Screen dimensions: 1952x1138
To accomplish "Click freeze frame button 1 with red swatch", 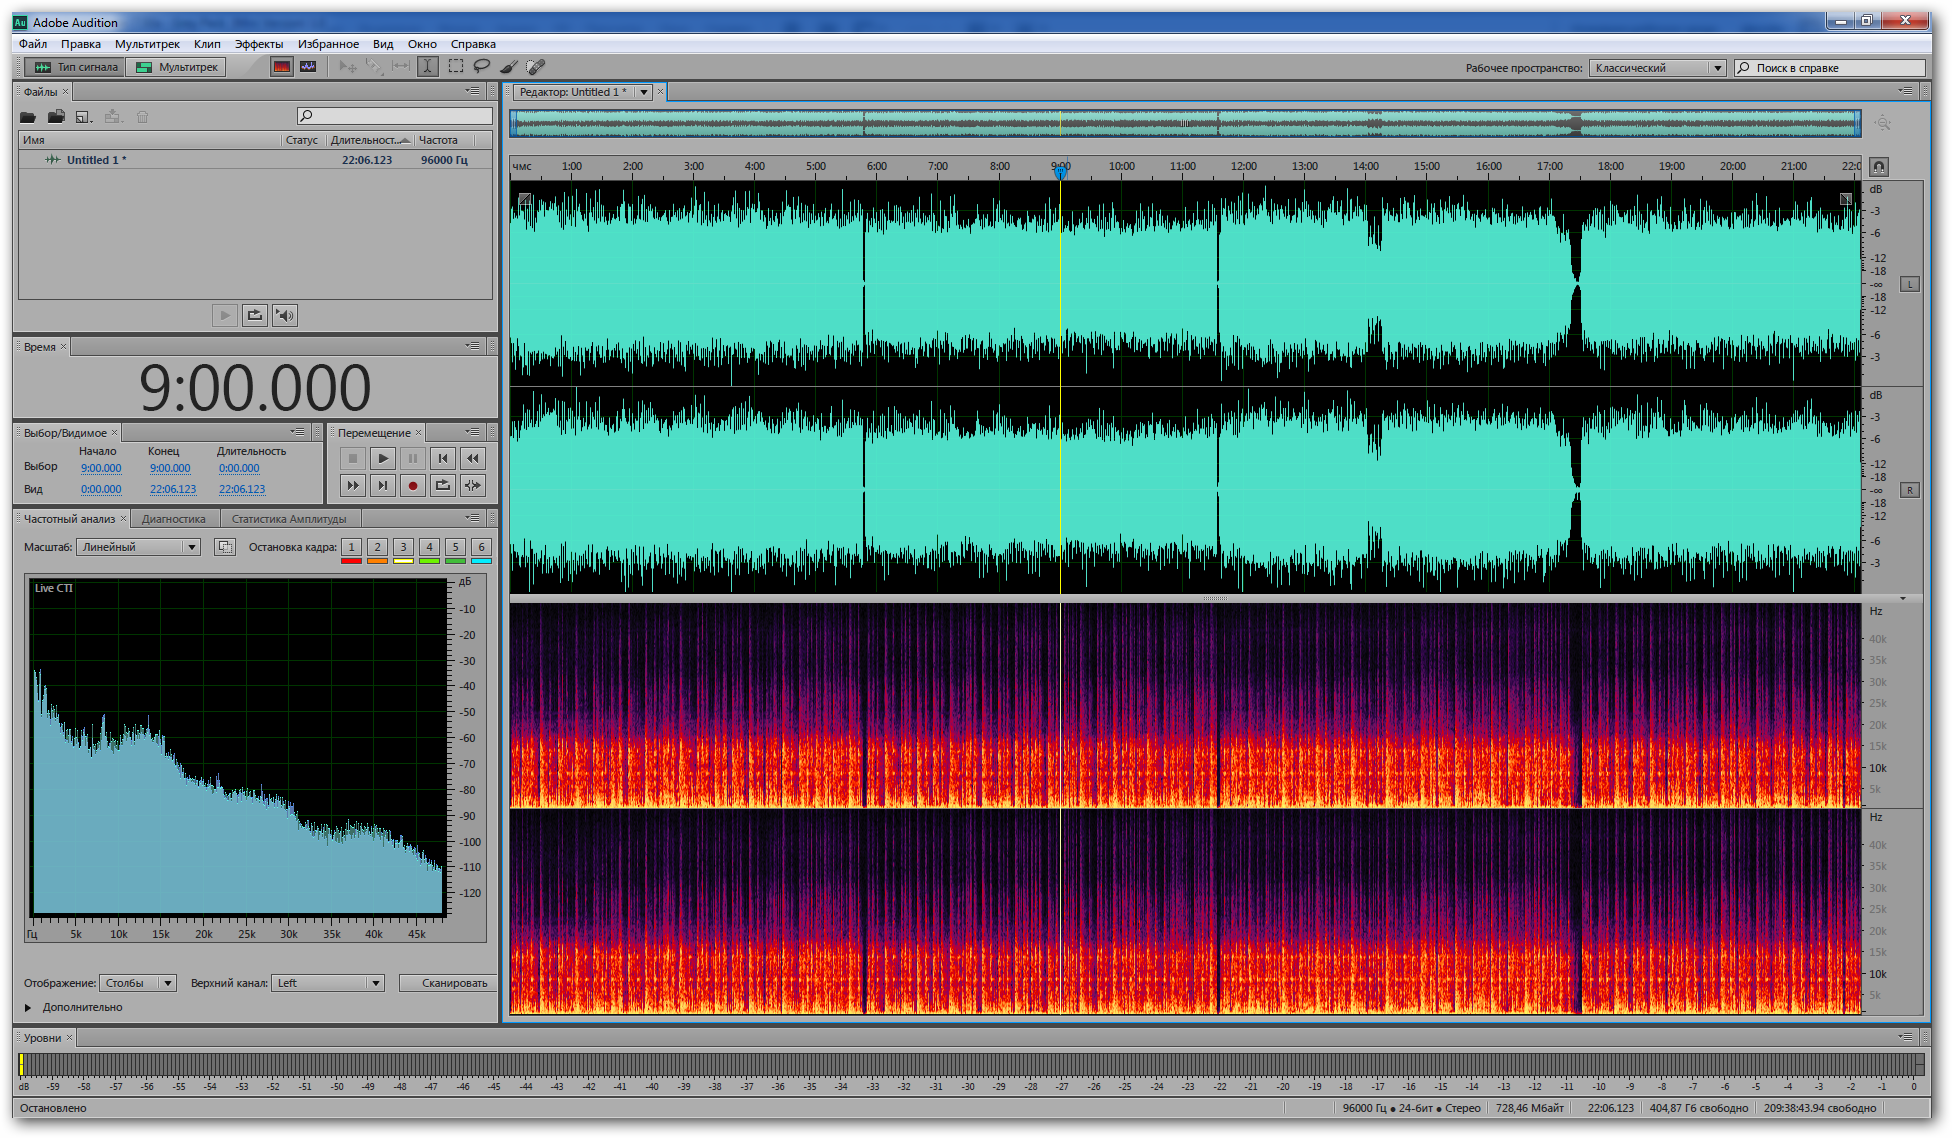I will point(351,547).
